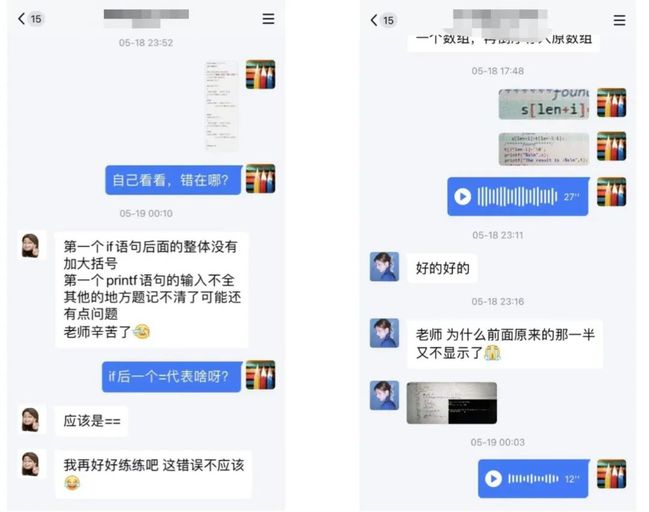Tap blue avatar beside 好的好的 message
The image size is (649, 512).
[x=384, y=267]
